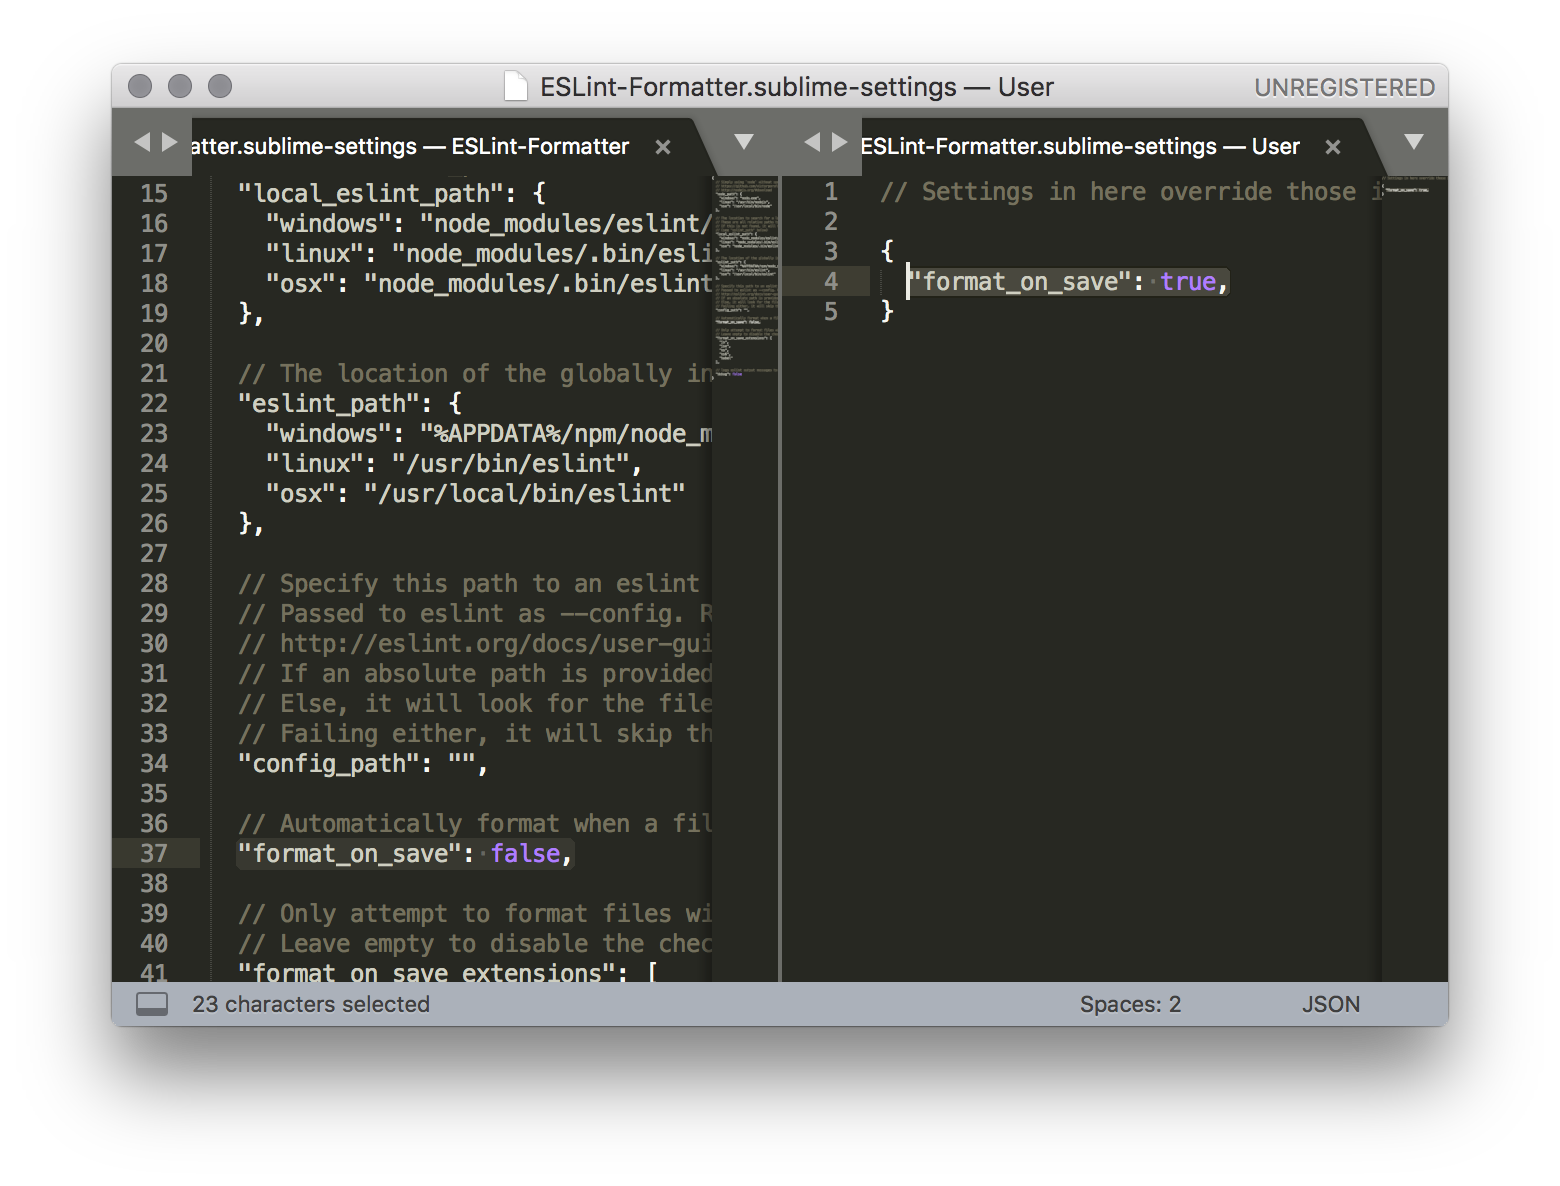Open JSON syntax selector
This screenshot has width=1560, height=1186.
pyautogui.click(x=1330, y=1004)
